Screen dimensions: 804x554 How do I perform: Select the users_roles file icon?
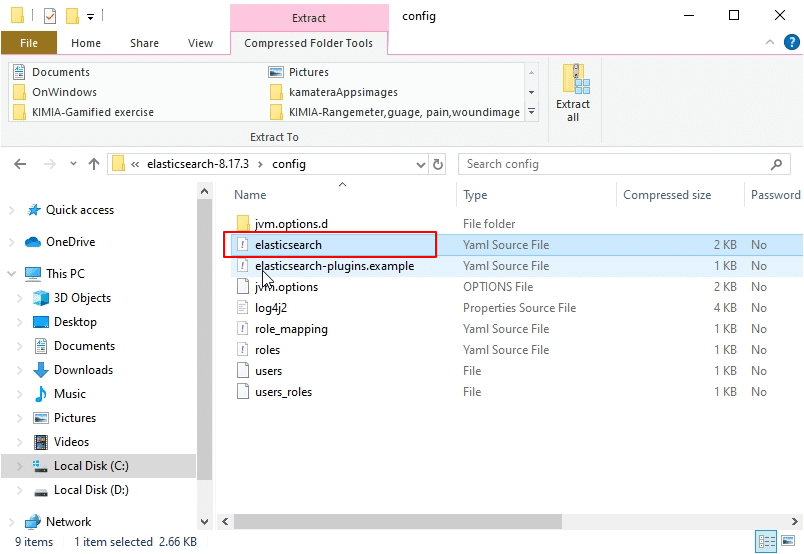(243, 392)
